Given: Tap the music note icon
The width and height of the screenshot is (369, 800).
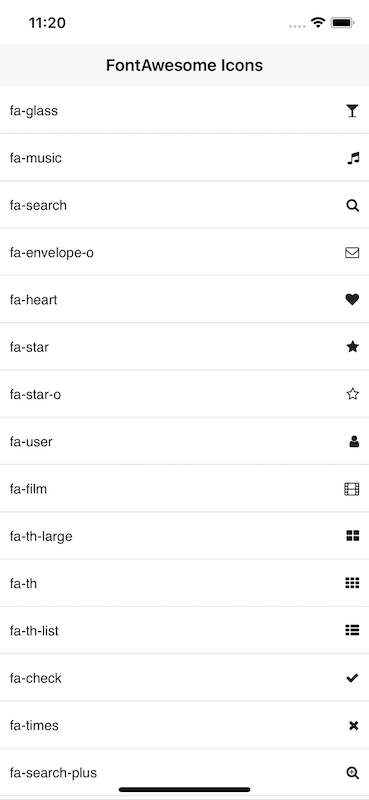Looking at the screenshot, I should click(x=353, y=158).
